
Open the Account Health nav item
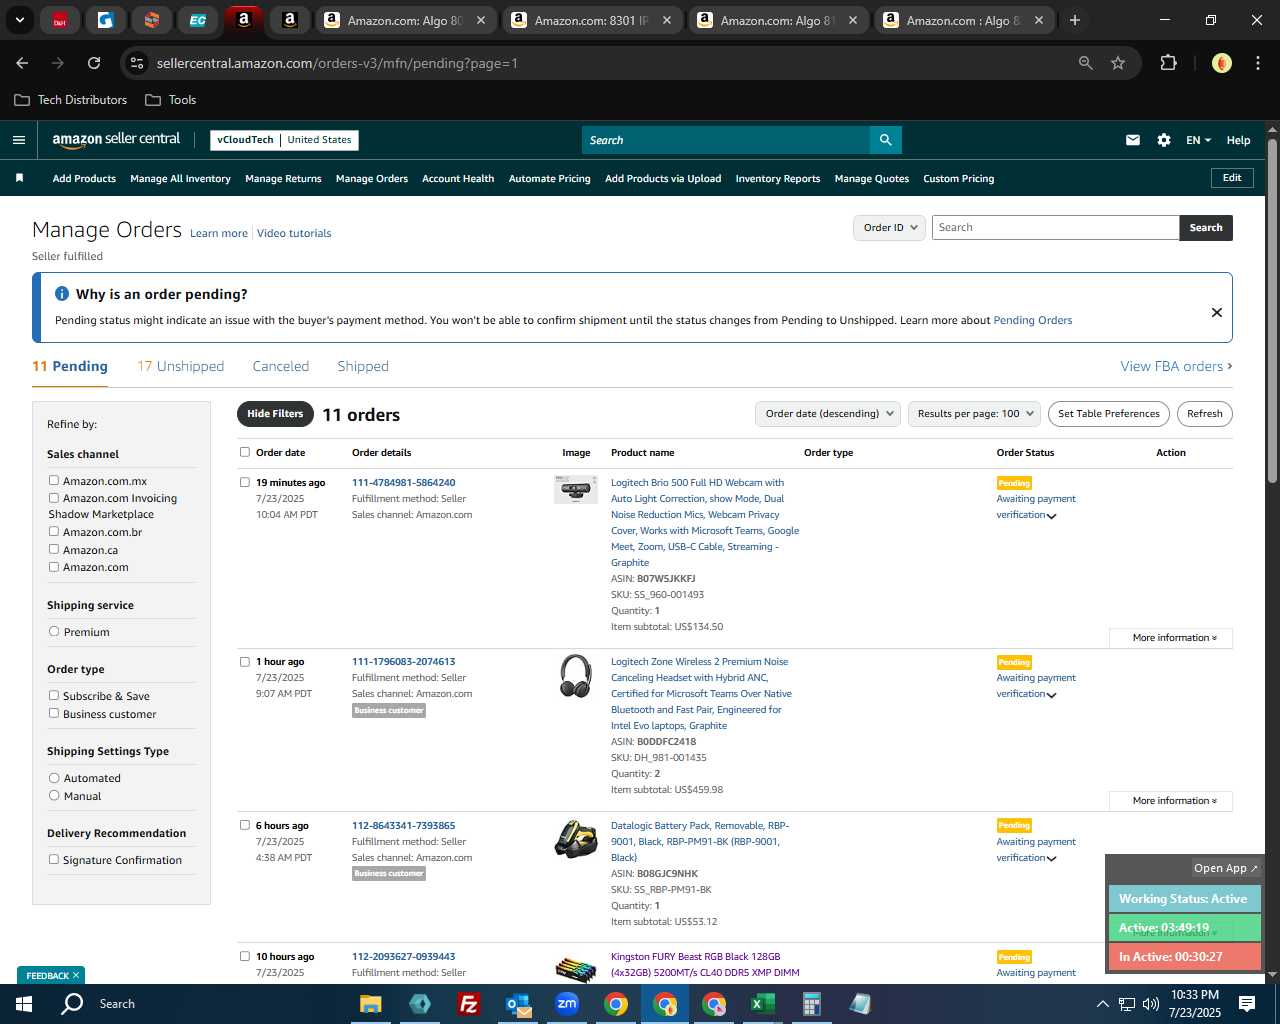[x=458, y=178]
